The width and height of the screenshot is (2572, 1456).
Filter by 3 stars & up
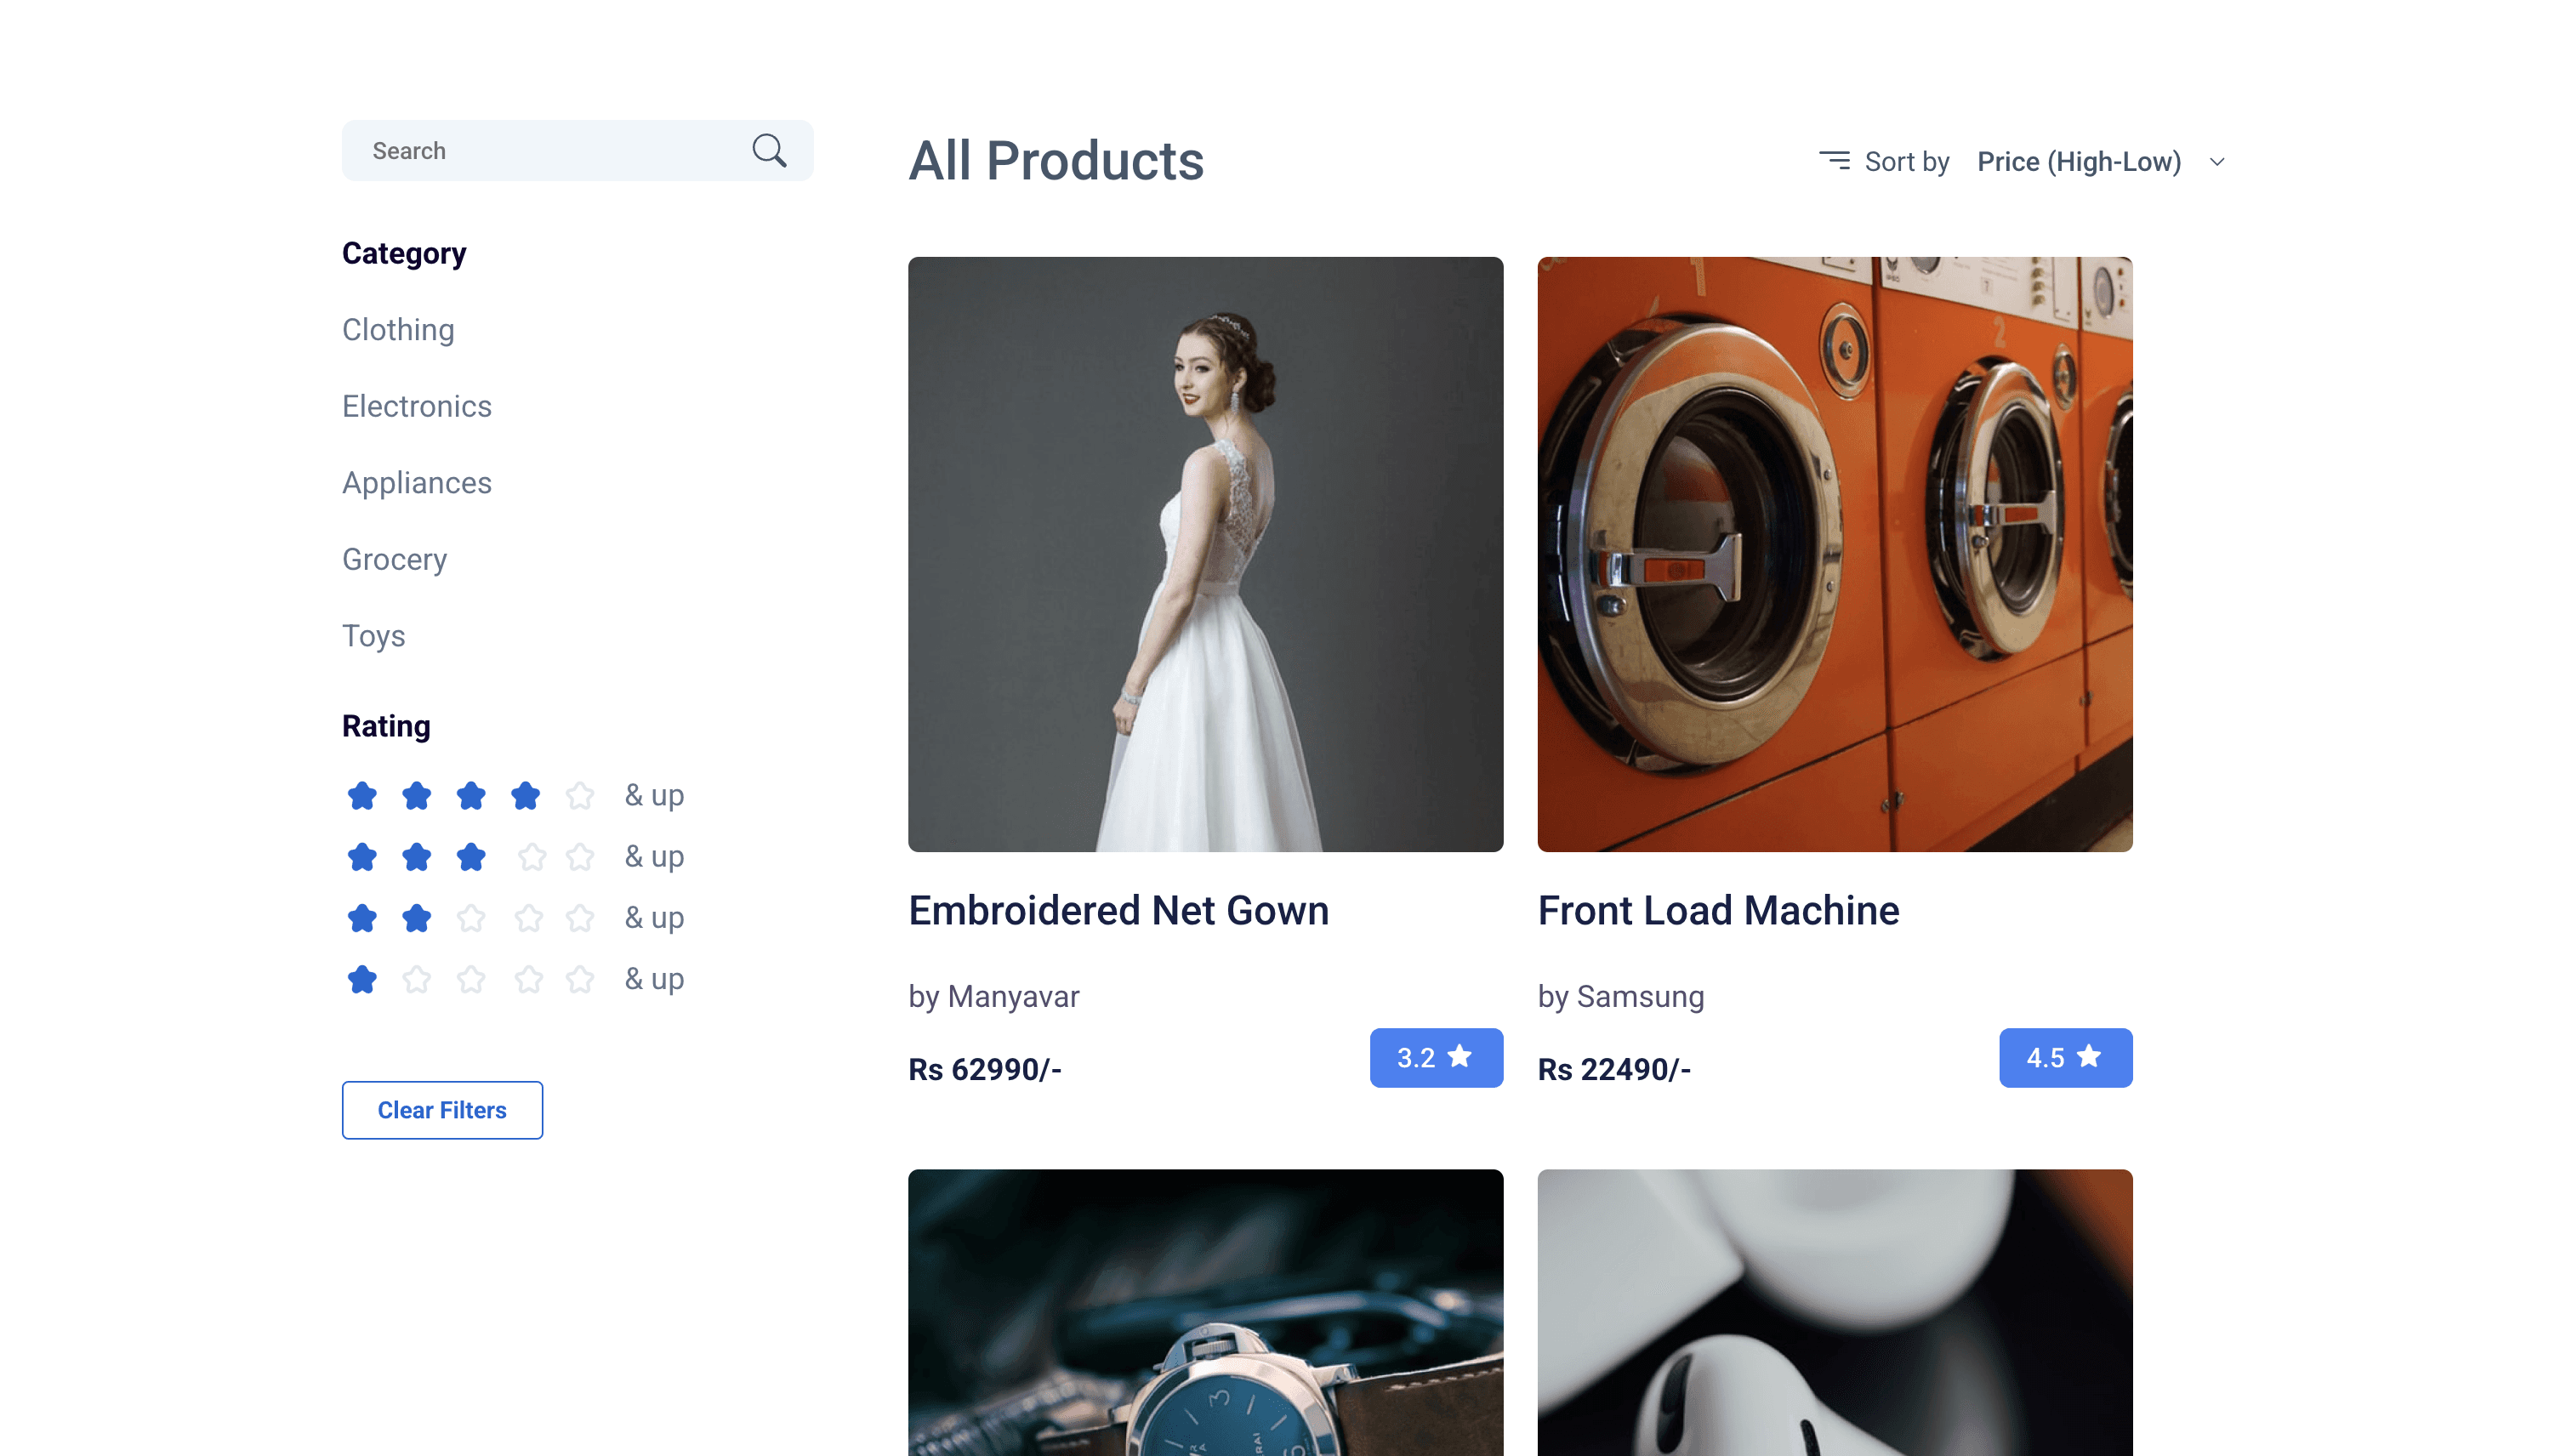point(654,857)
